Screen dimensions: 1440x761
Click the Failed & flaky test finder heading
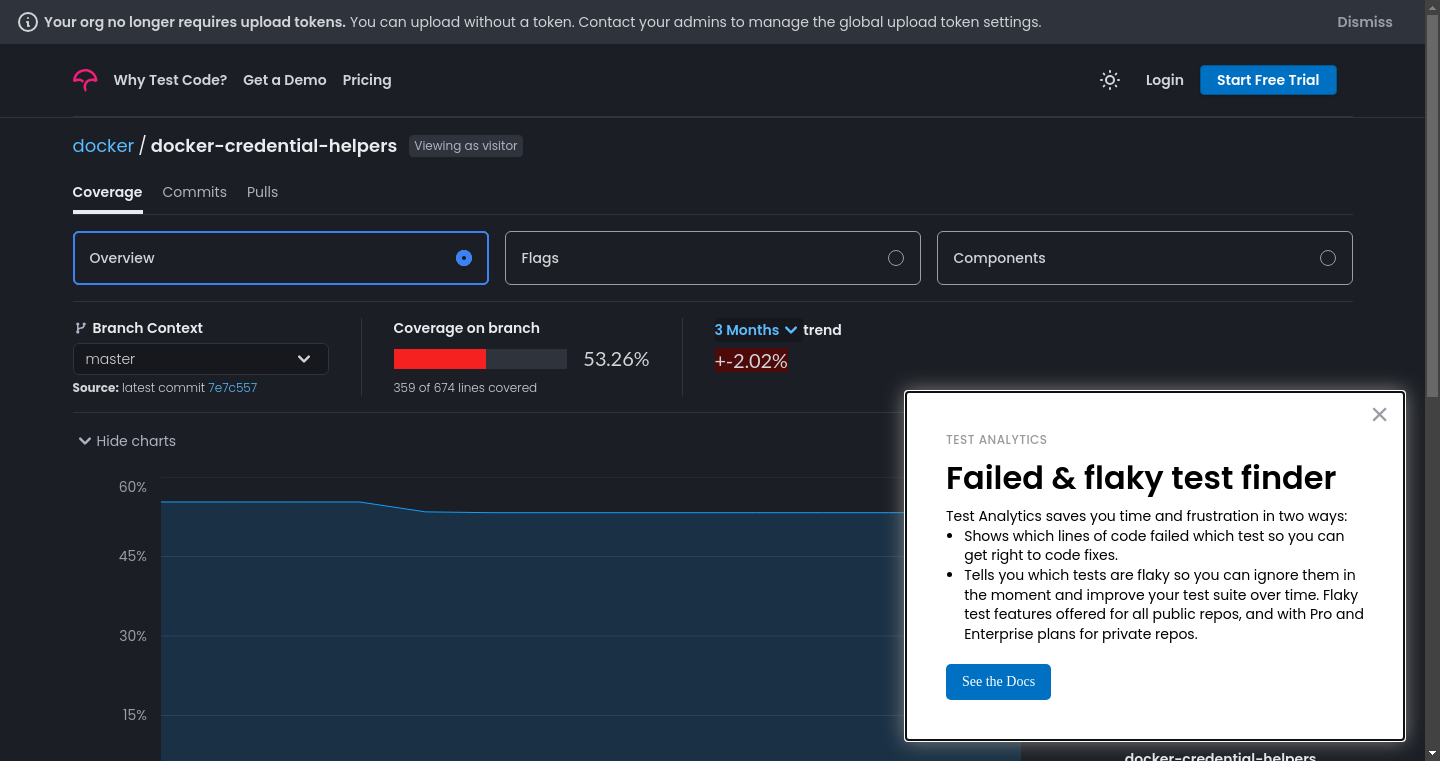pos(1141,478)
